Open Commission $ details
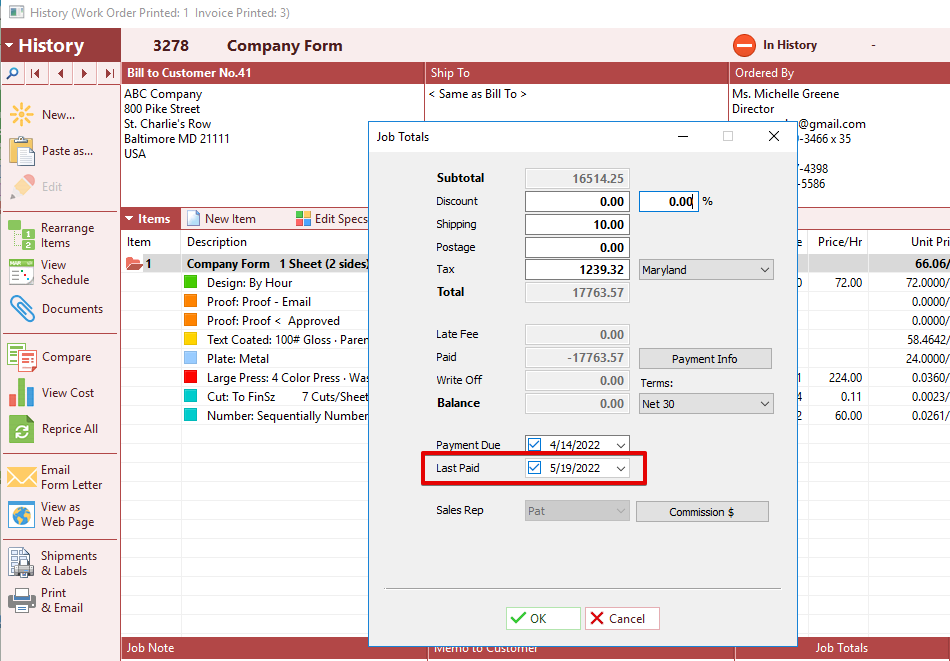This screenshot has width=950, height=661. tap(702, 511)
